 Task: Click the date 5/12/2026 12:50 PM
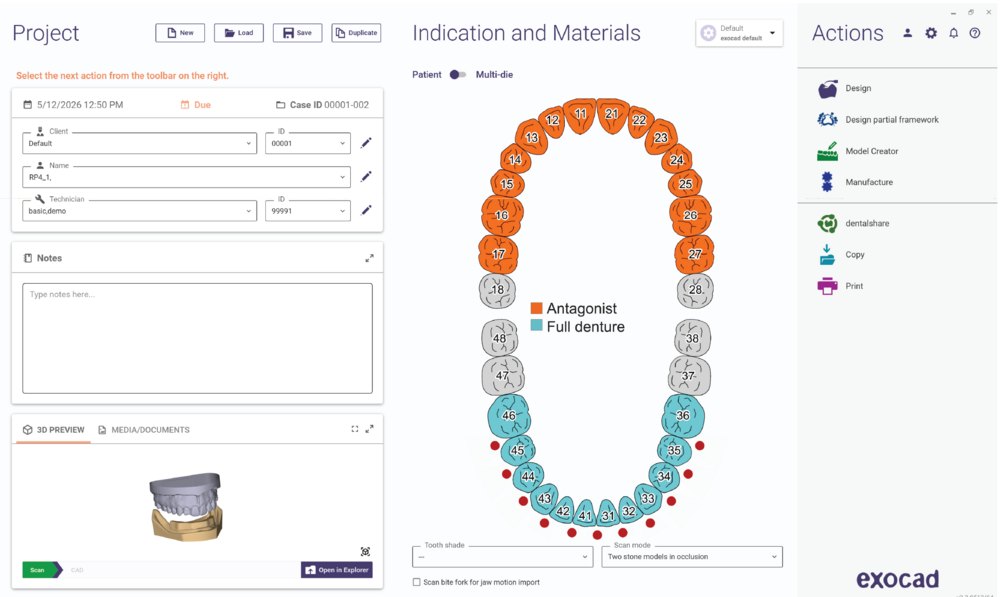(80, 105)
